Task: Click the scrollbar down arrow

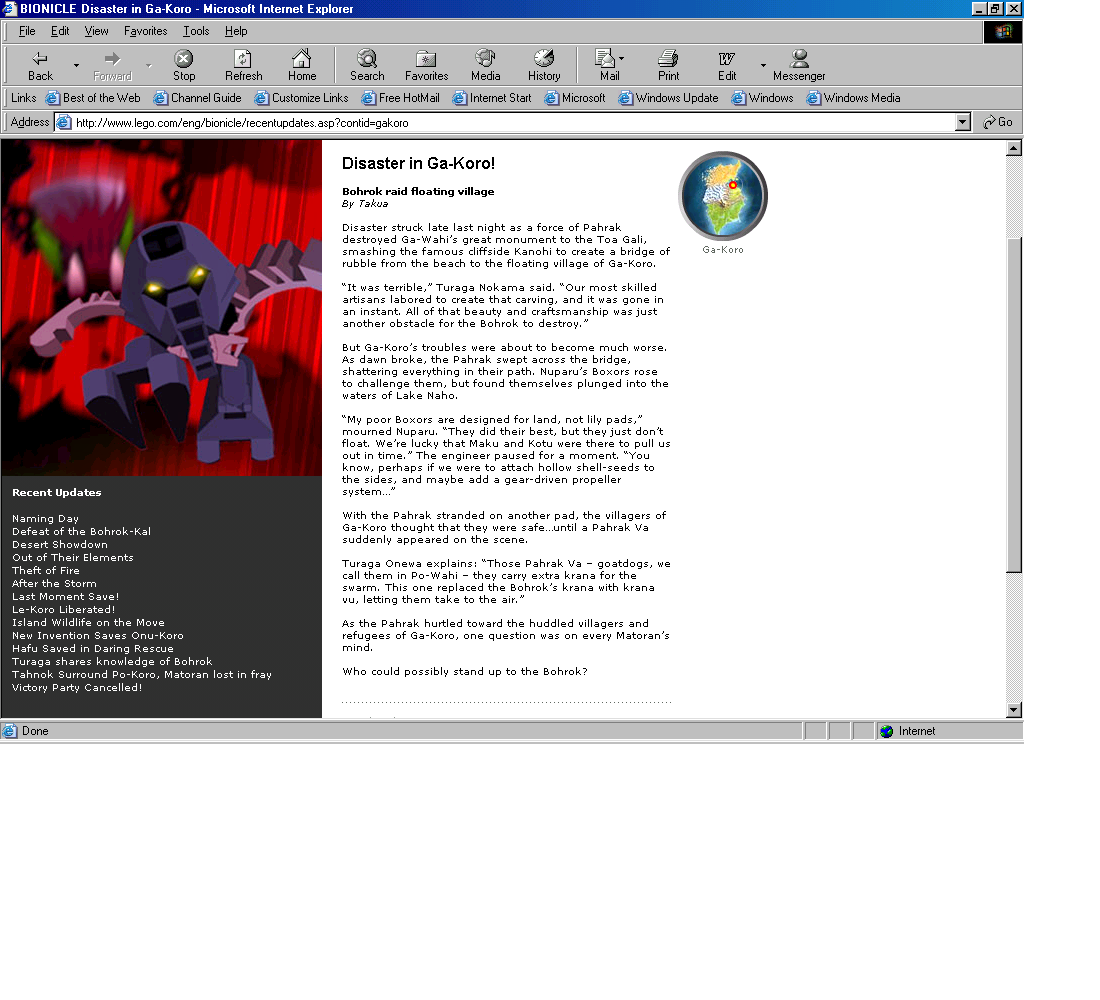Action: click(x=1013, y=710)
